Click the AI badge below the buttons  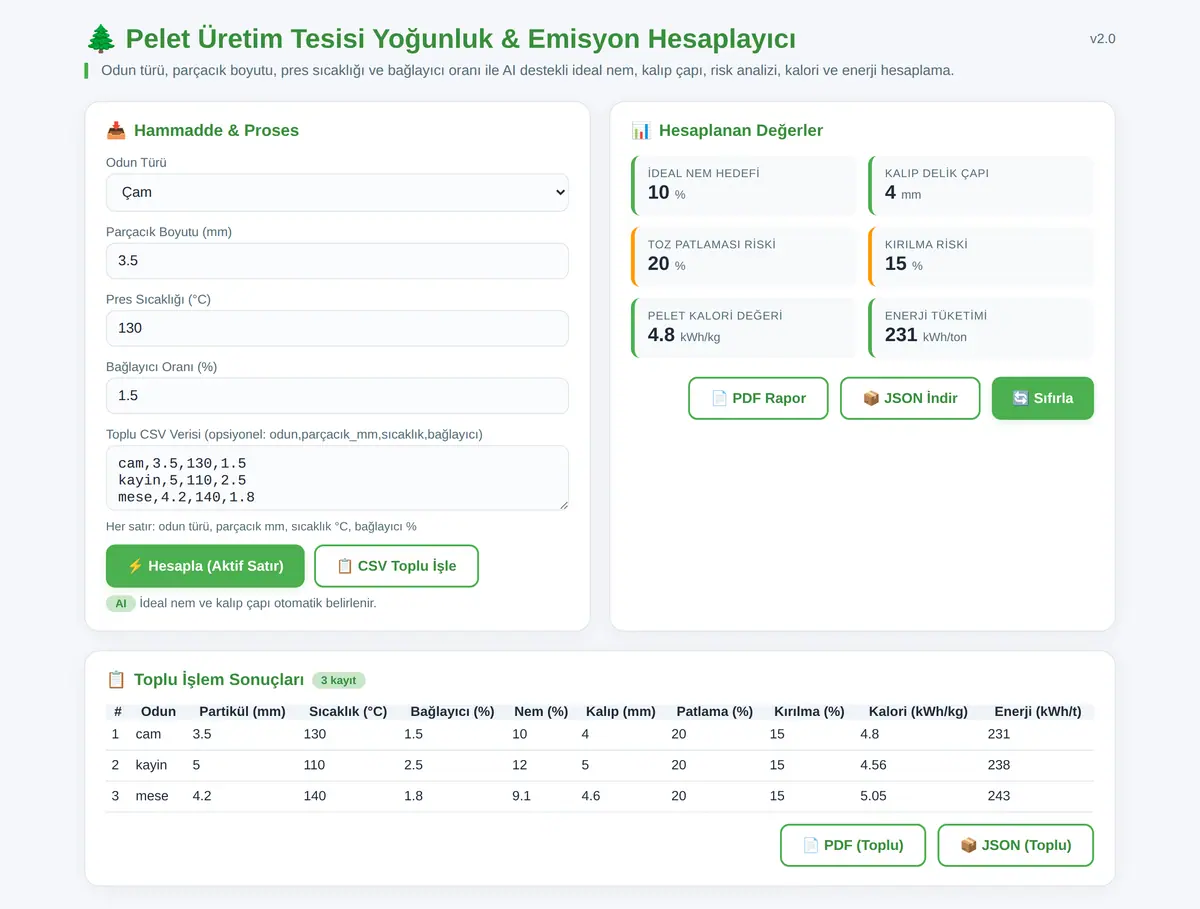(120, 604)
